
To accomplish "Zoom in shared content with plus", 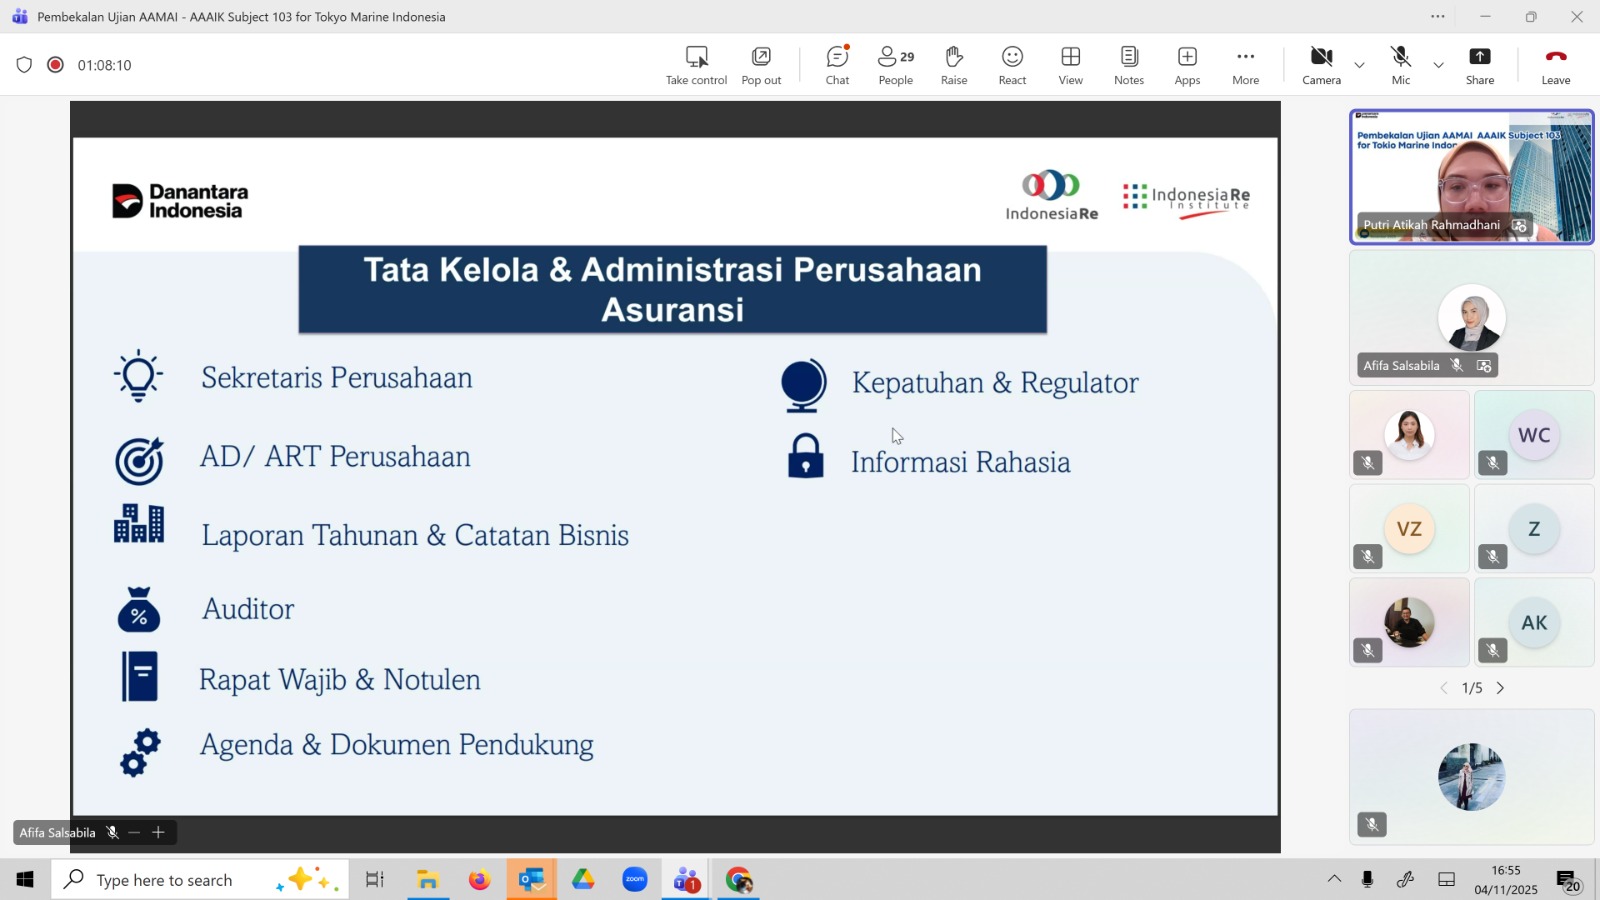I will pyautogui.click(x=158, y=832).
